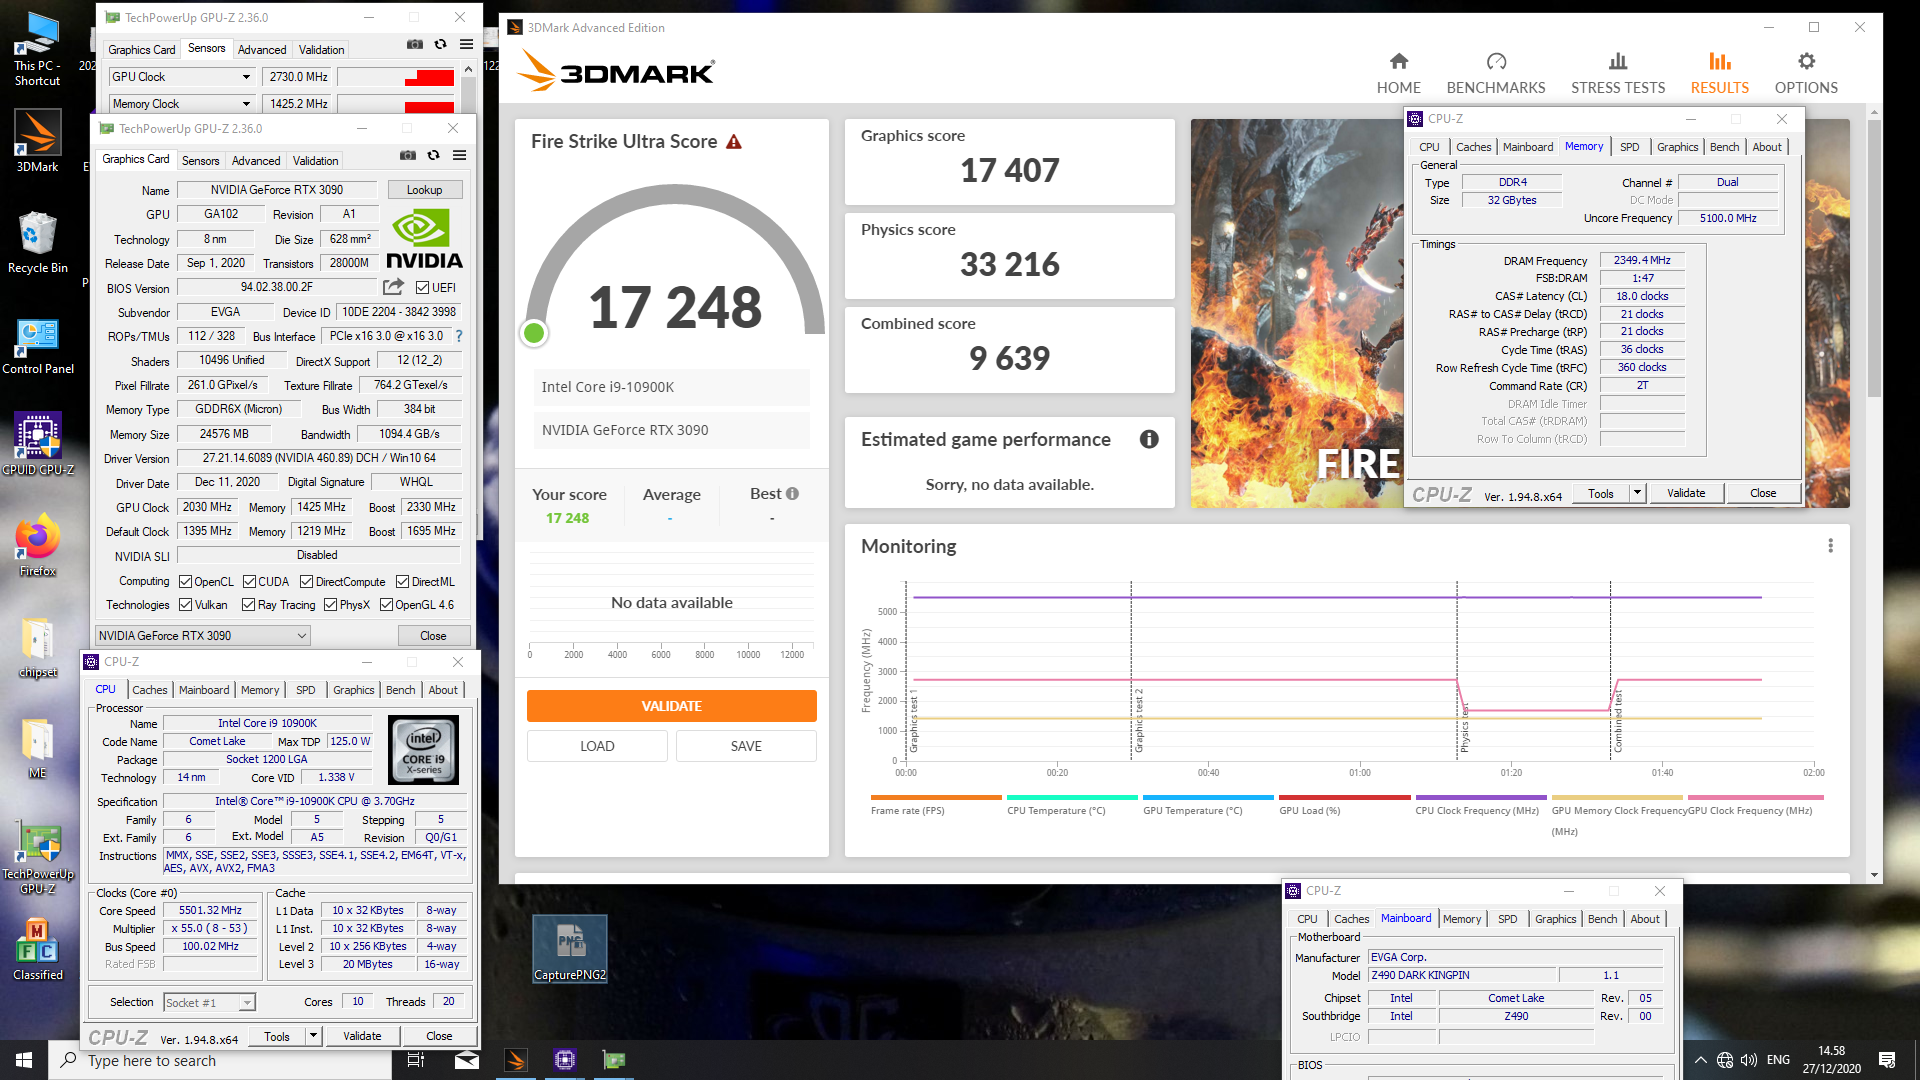Open GPU-Z front window hamburger menu
The width and height of the screenshot is (1920, 1080).
[x=459, y=156]
